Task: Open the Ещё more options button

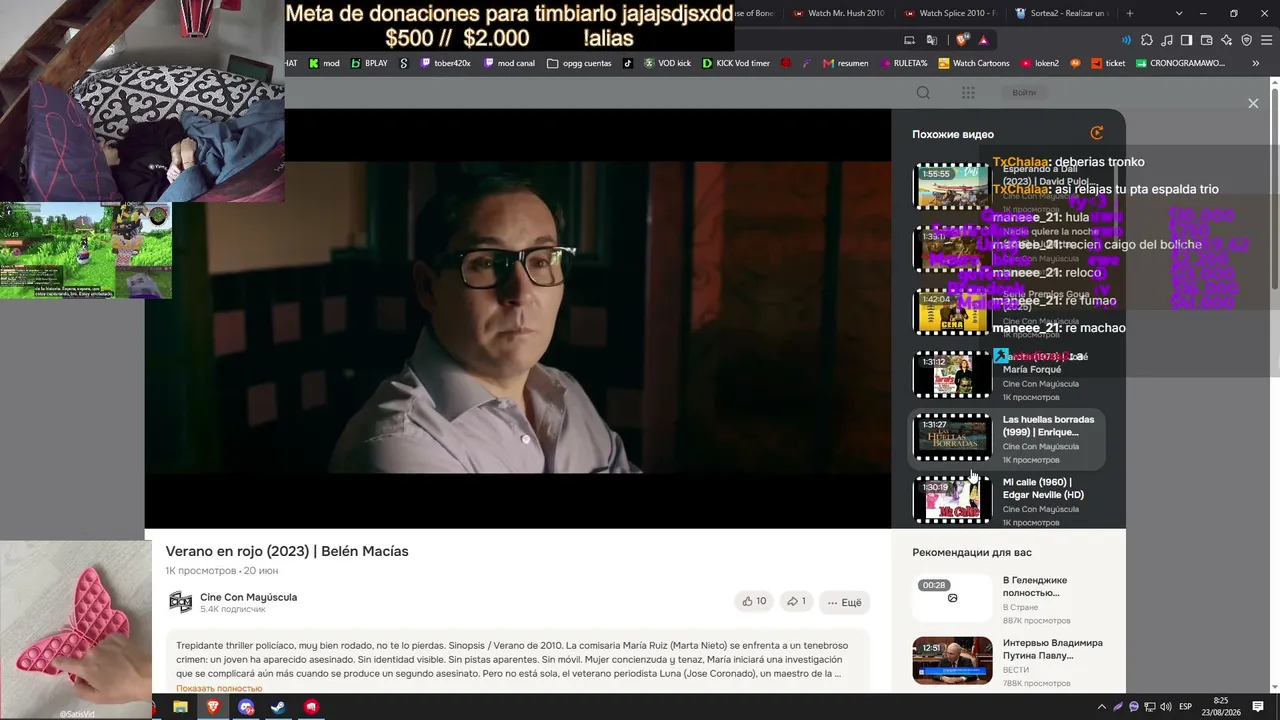Action: (x=844, y=602)
